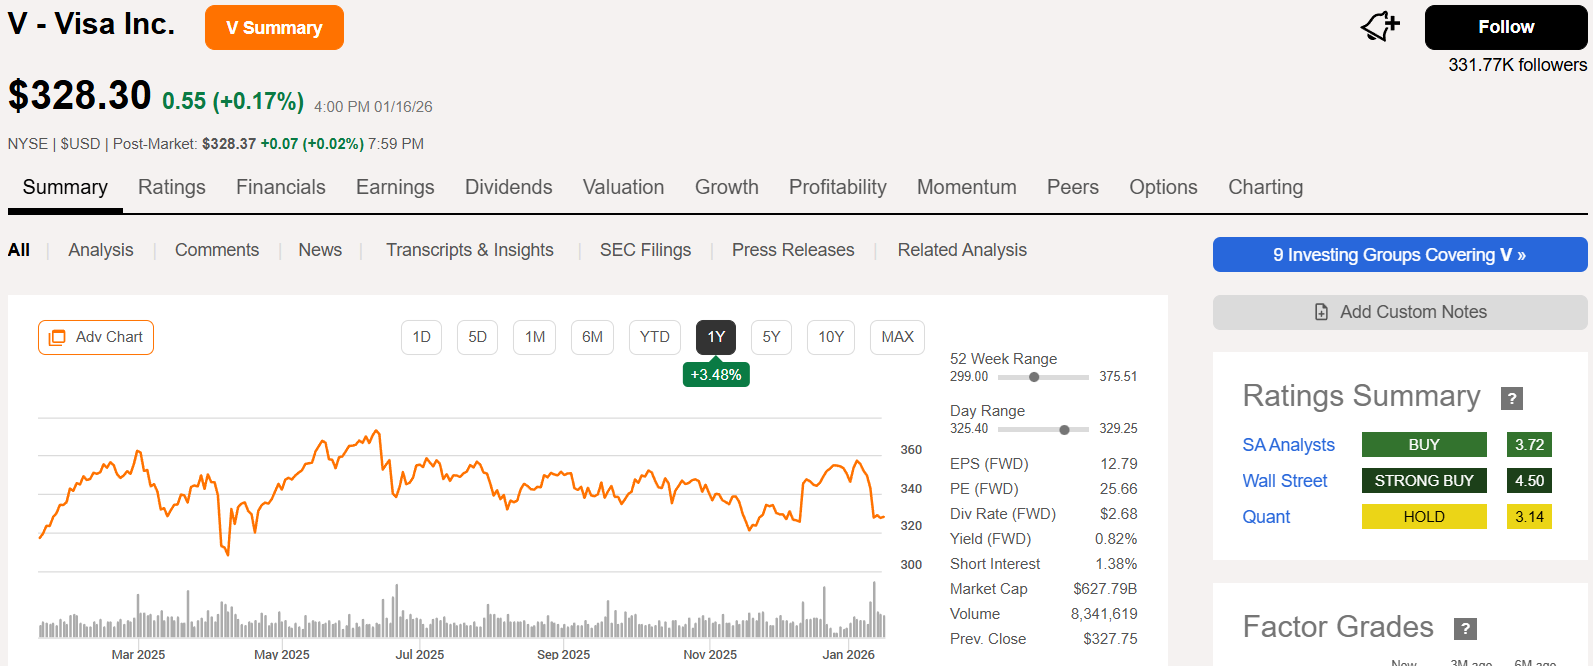Click the green BUY rating badge

pos(1424,445)
